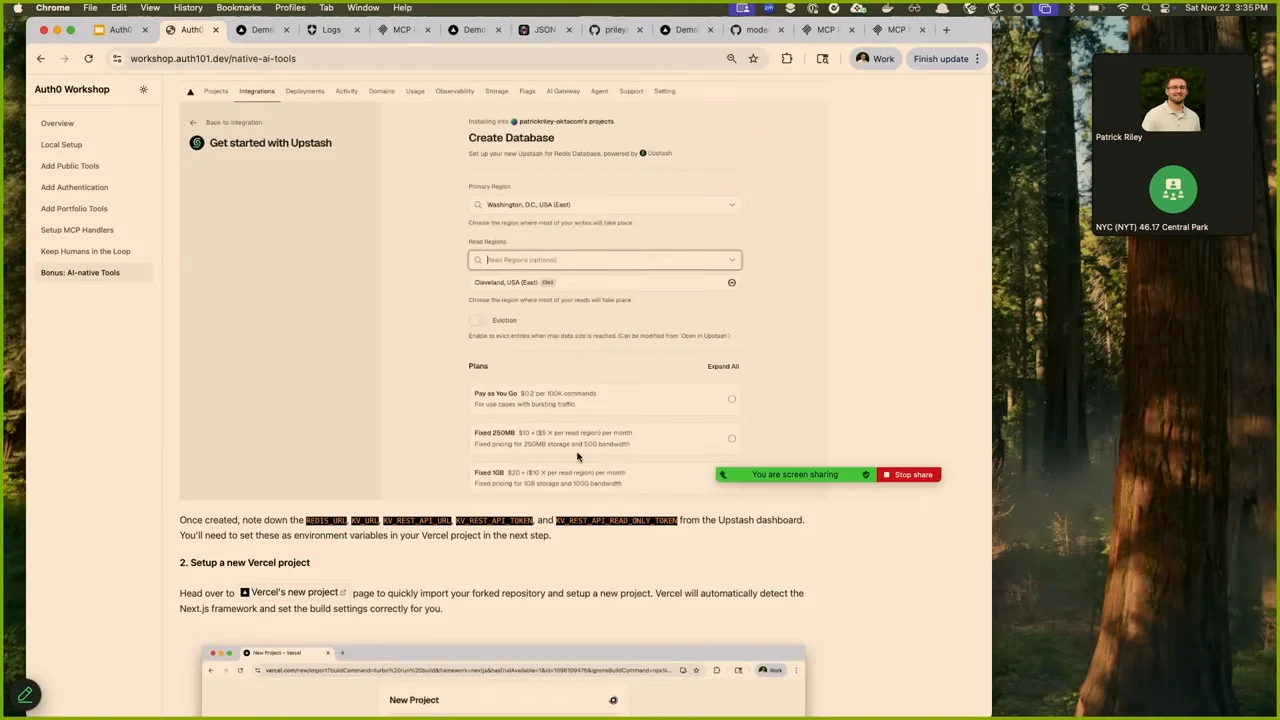Click the Vercel triangle logo

pos(190,92)
